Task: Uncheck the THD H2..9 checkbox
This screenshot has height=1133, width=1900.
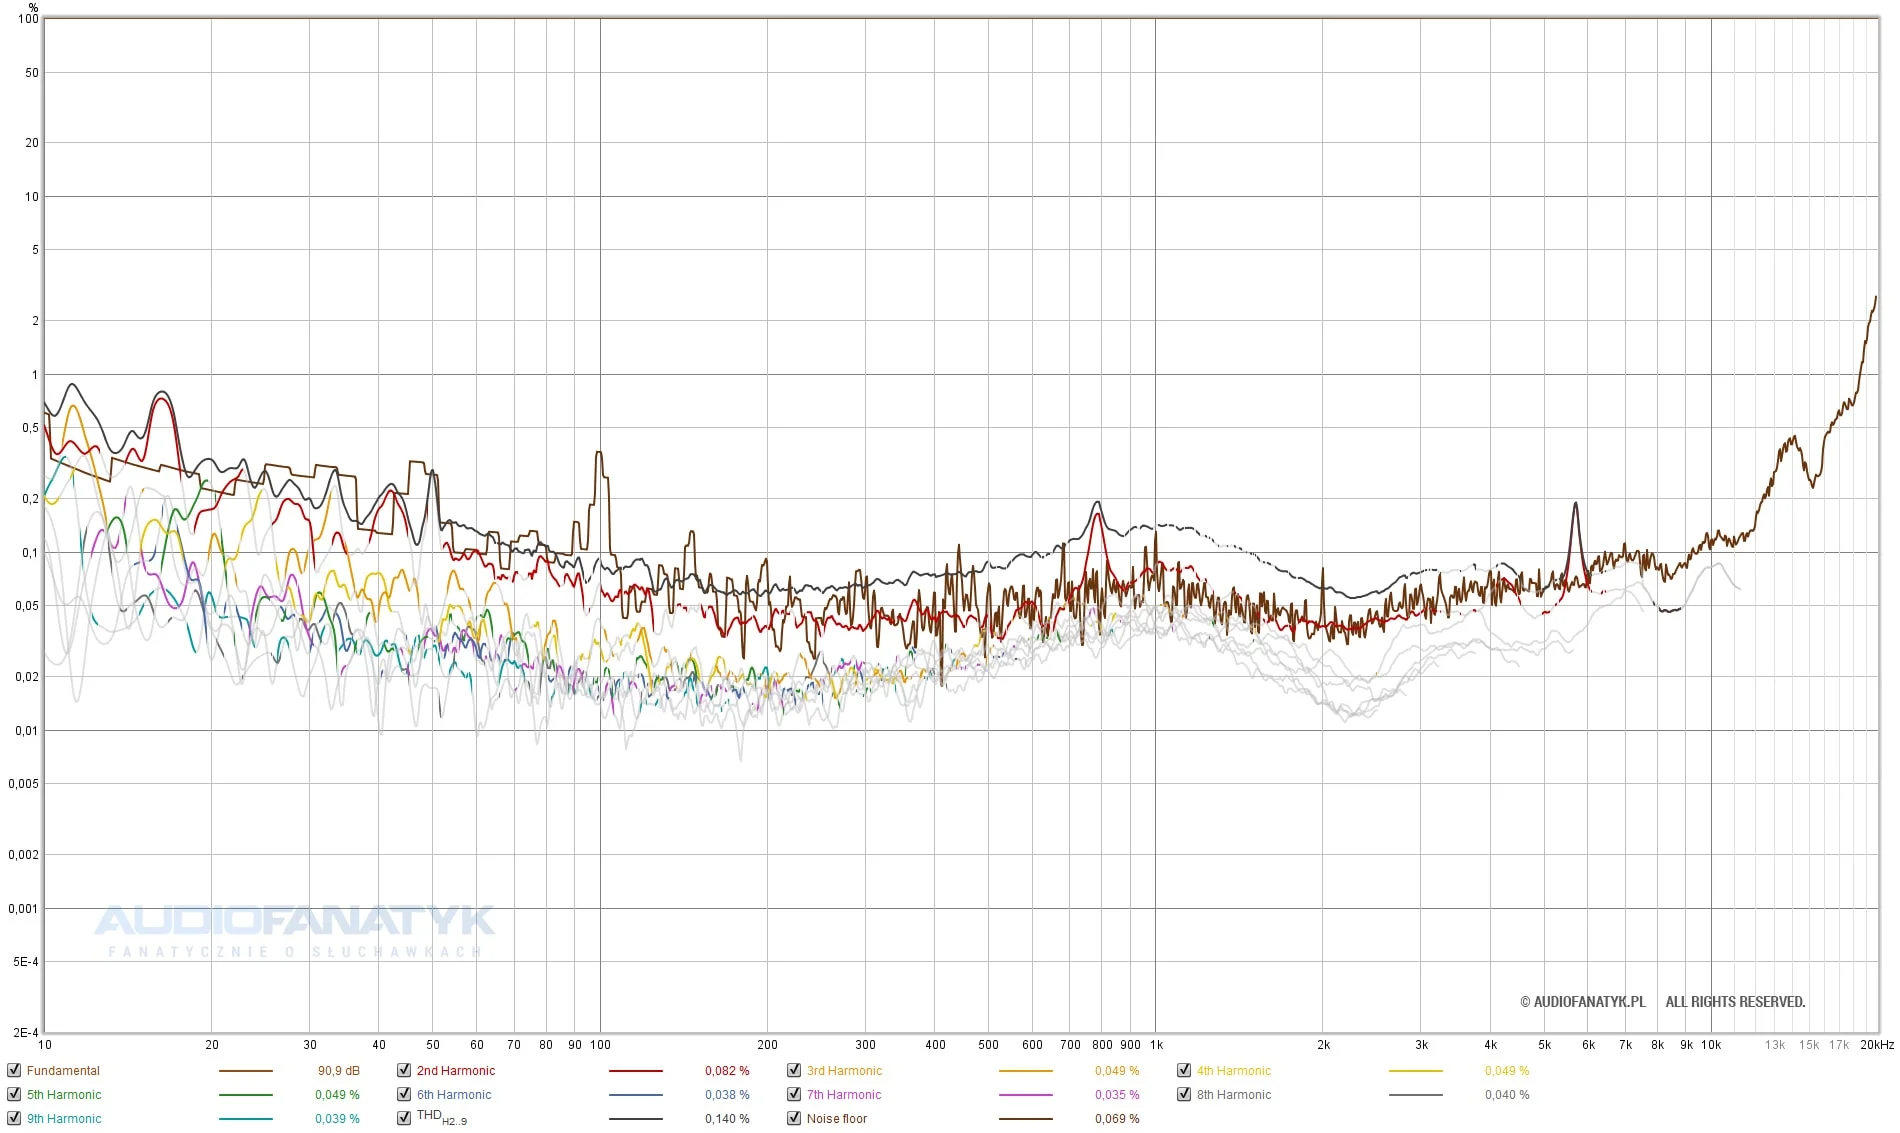Action: click(x=404, y=1118)
